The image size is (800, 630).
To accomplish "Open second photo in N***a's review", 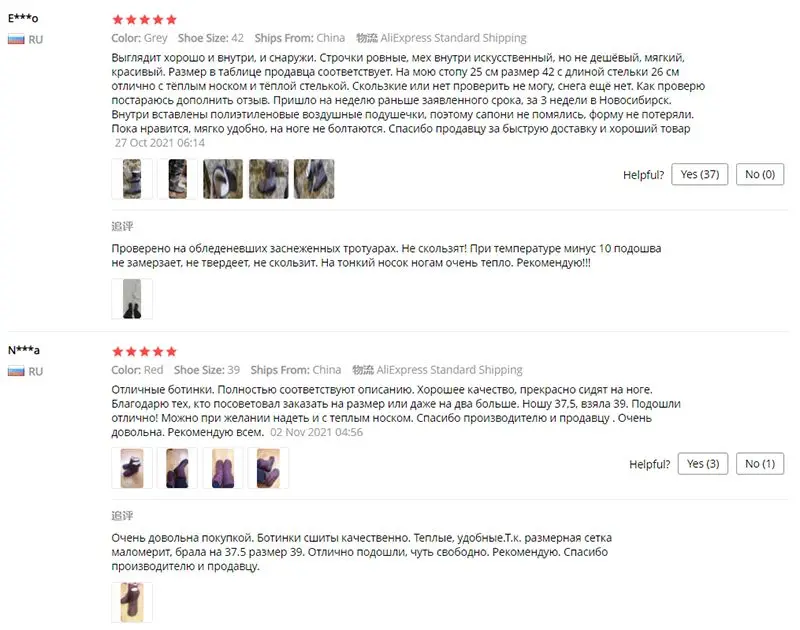I will tap(177, 468).
